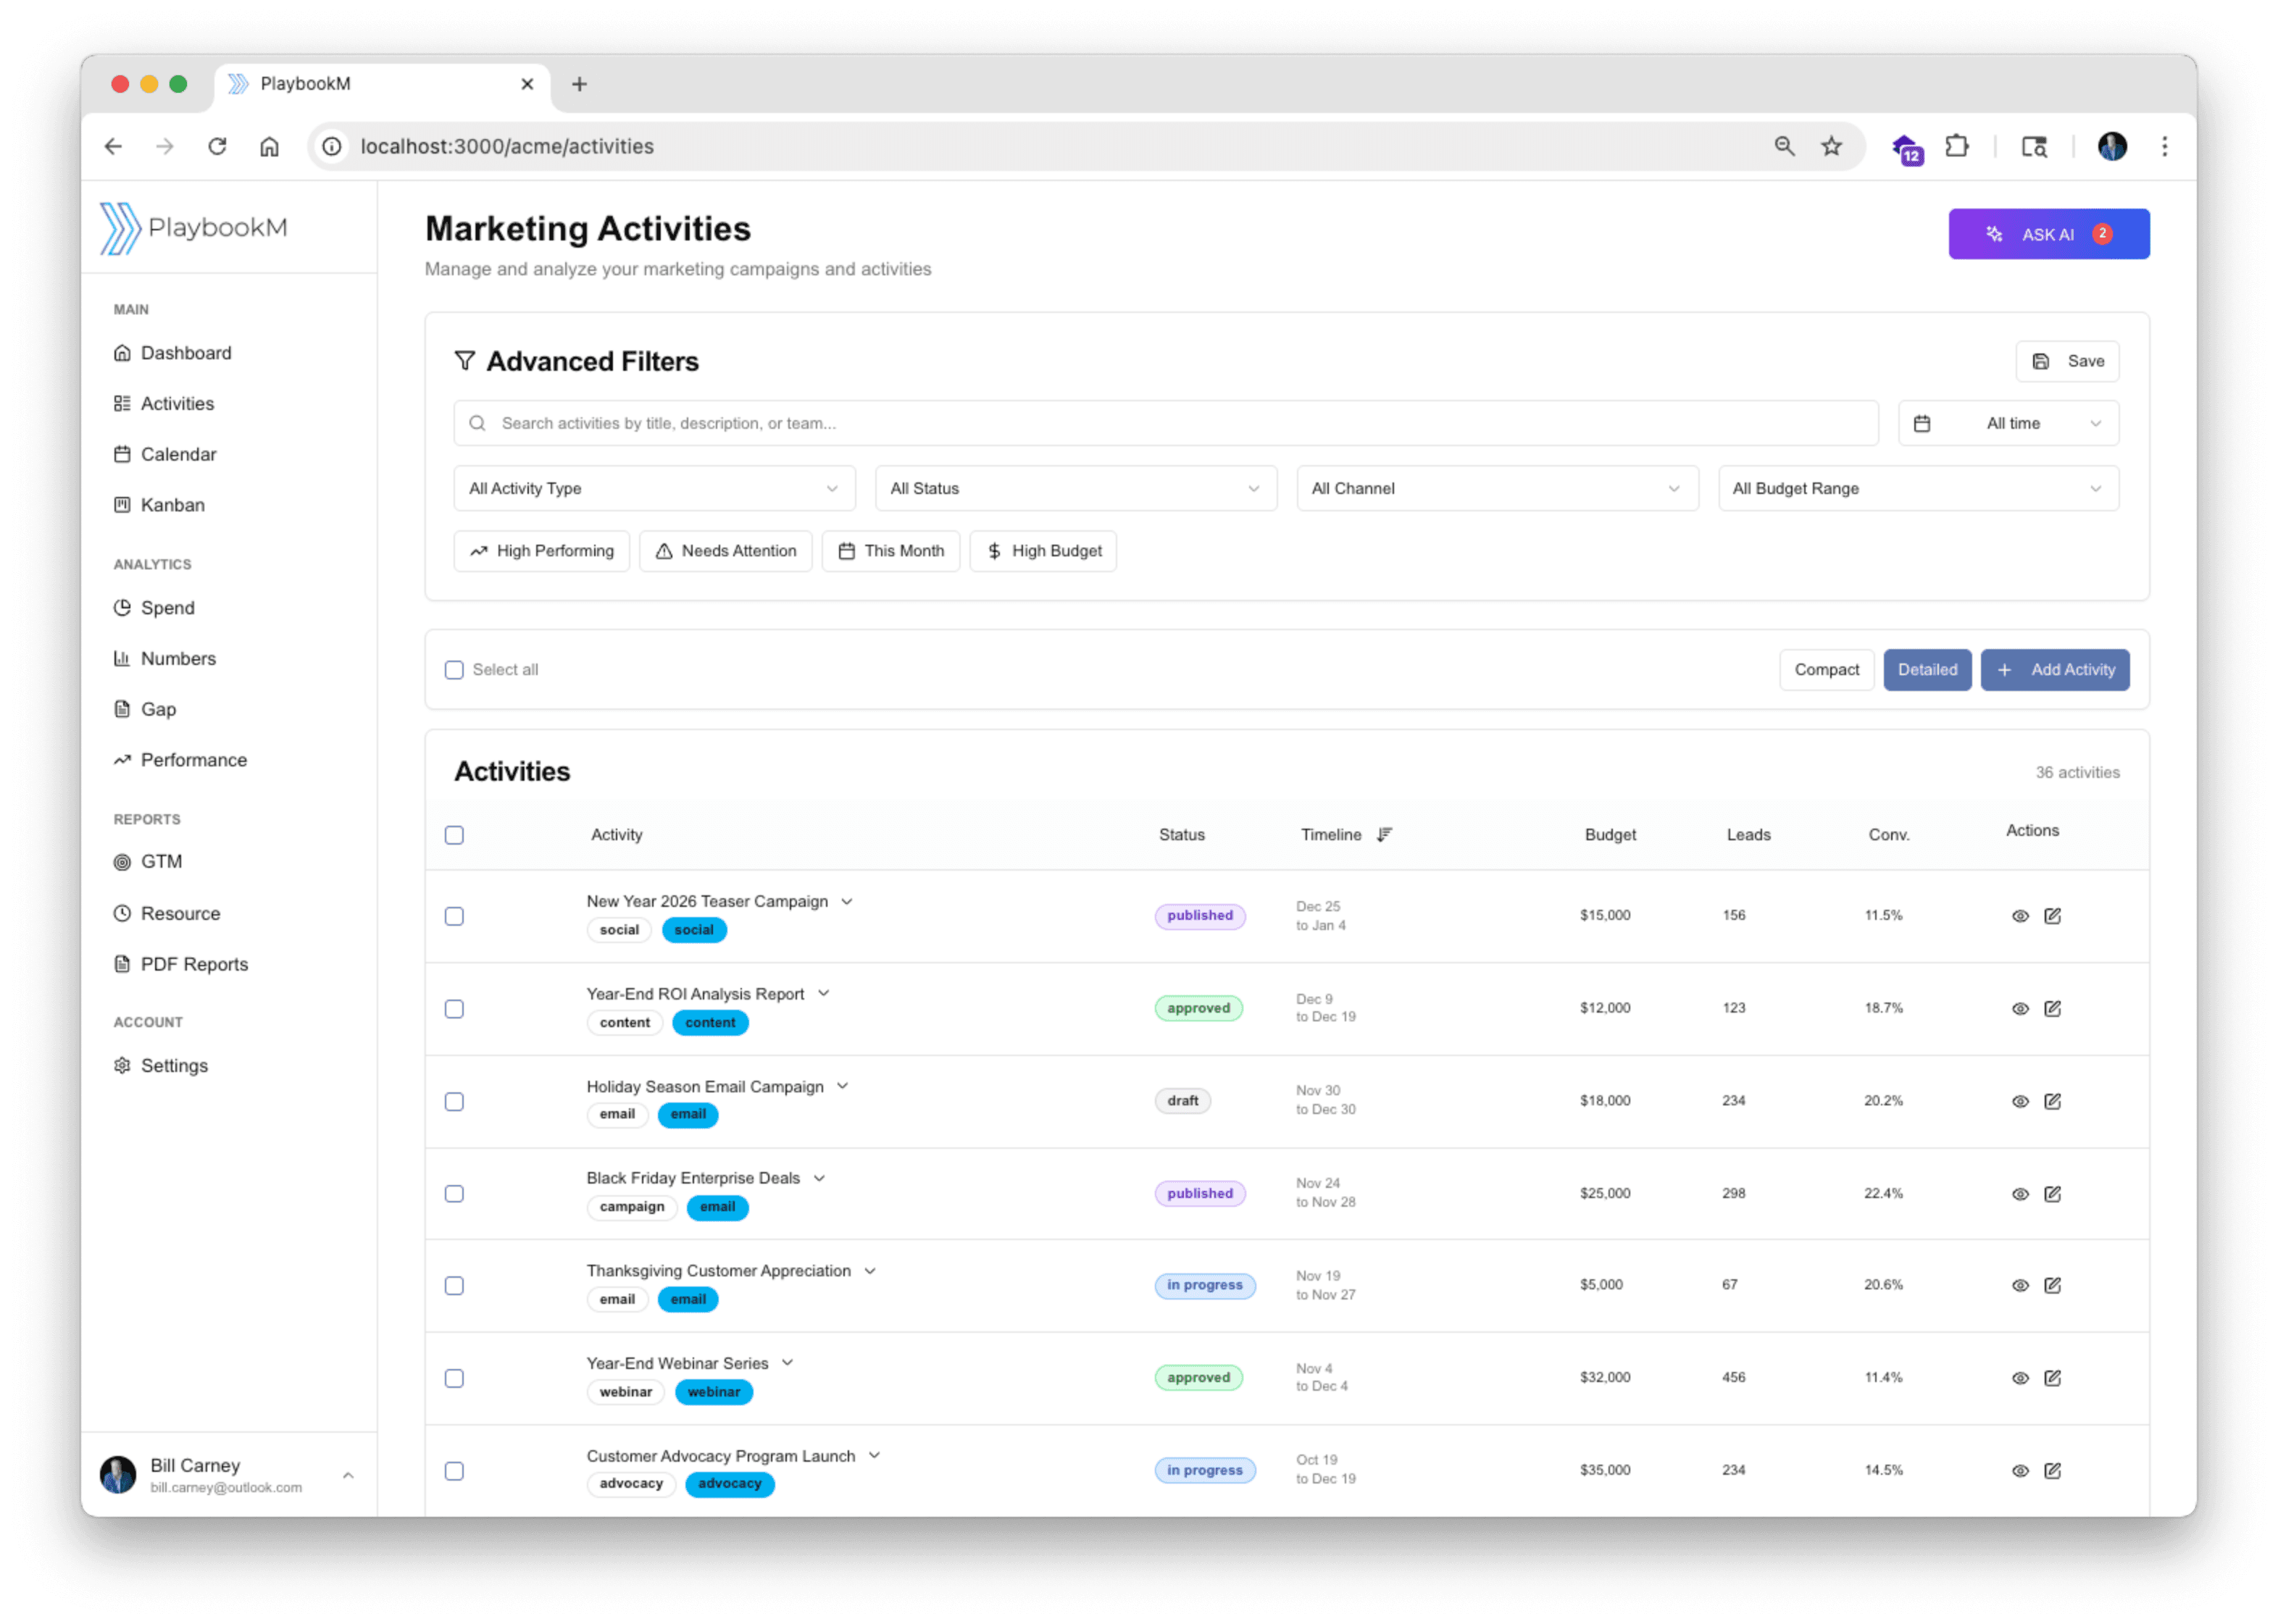Click eye icon for New Year 2026 Teaser Campaign
This screenshot has height=1624, width=2278.
(2020, 916)
